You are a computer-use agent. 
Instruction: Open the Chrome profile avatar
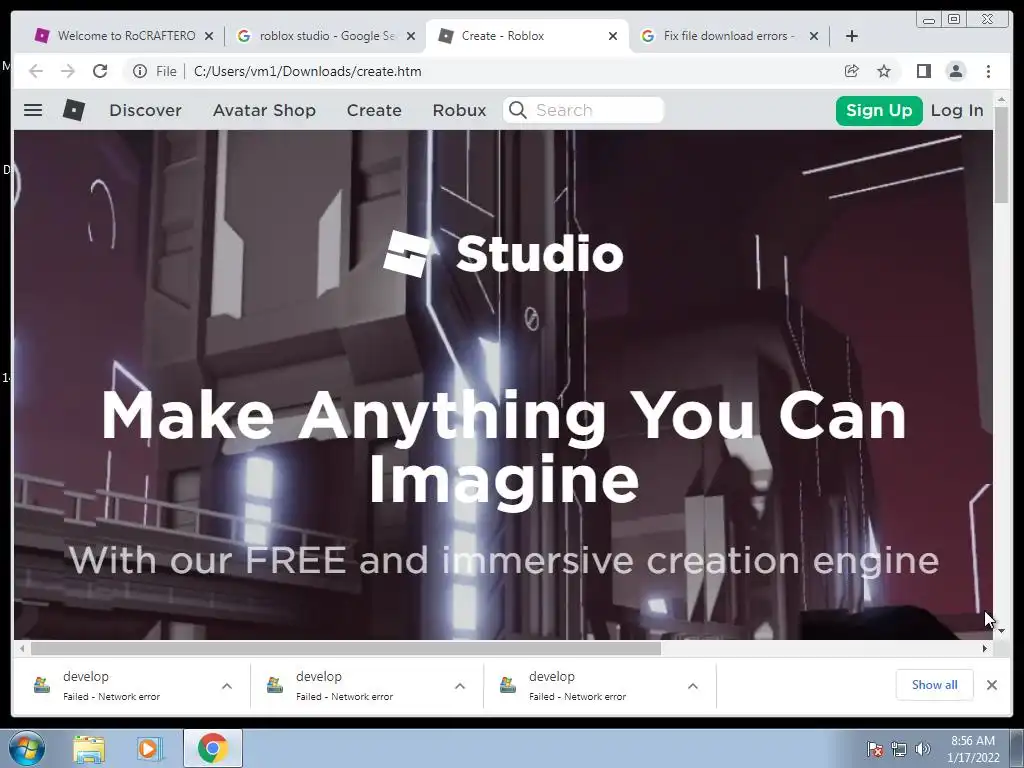pyautogui.click(x=955, y=71)
